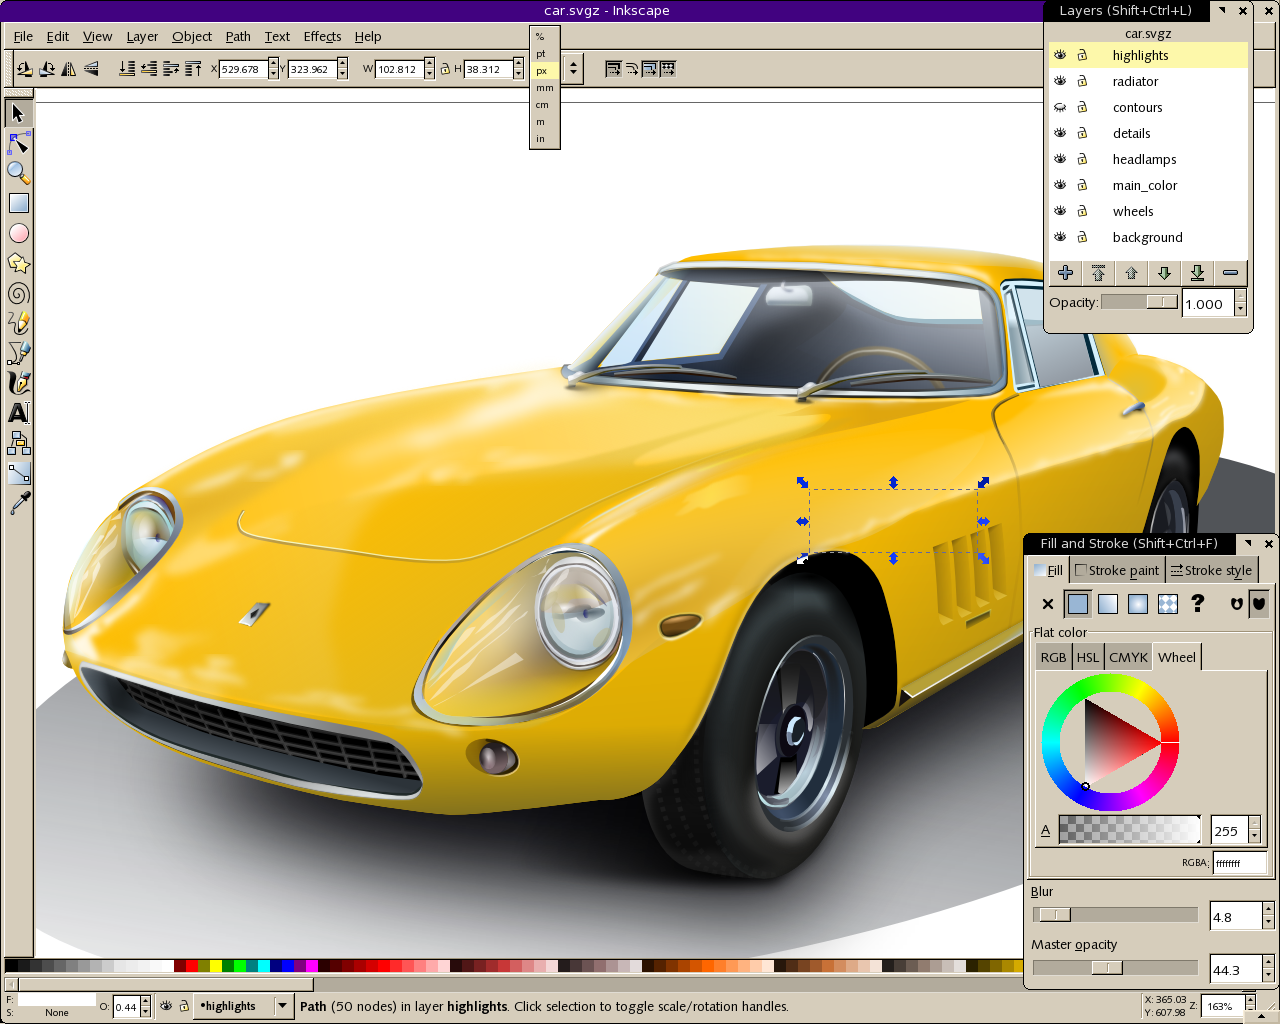The image size is (1280, 1024).
Task: Choose 'in' from the units list
Action: pyautogui.click(x=541, y=138)
